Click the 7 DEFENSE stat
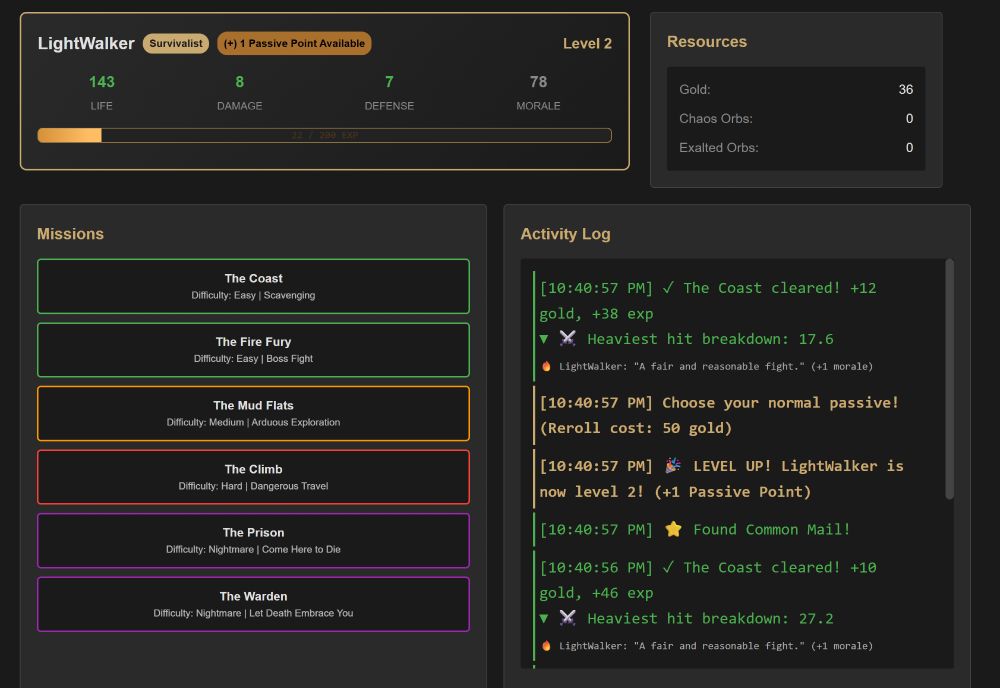 coord(389,92)
